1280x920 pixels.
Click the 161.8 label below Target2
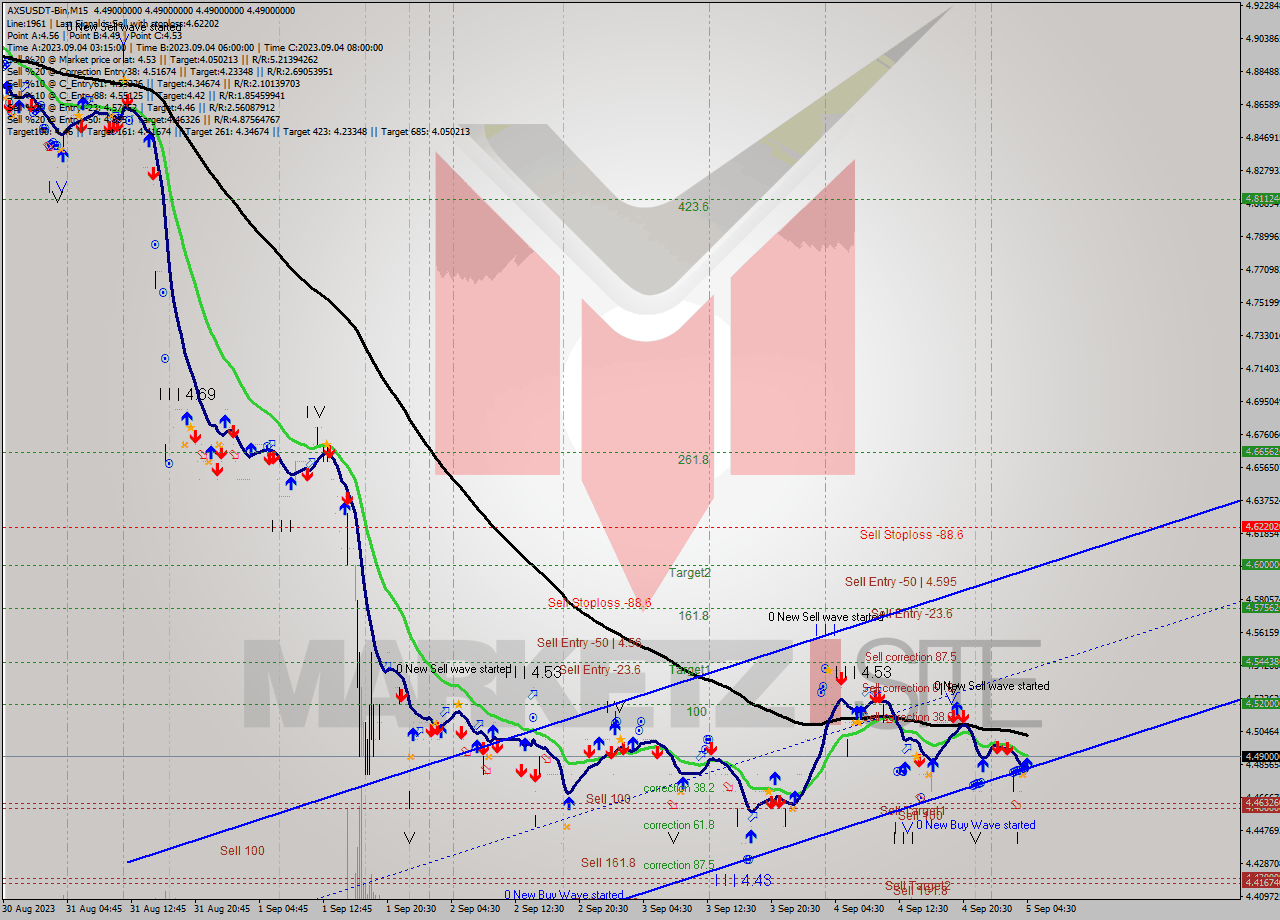693,616
